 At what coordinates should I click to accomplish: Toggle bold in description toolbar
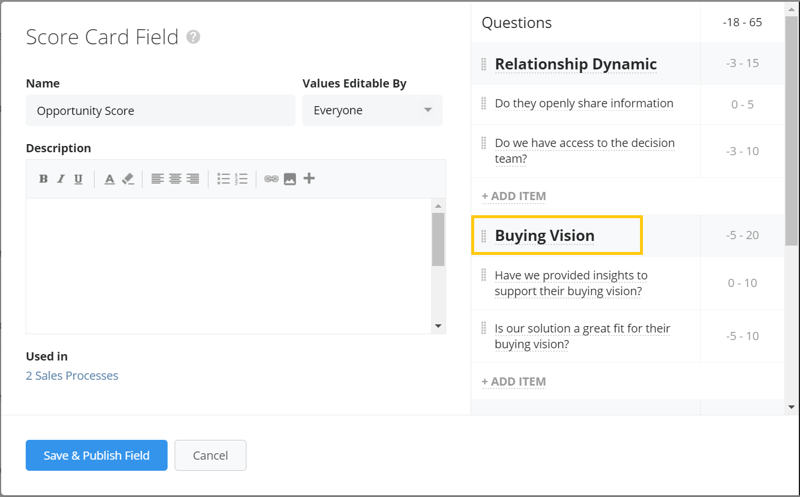pyautogui.click(x=43, y=179)
